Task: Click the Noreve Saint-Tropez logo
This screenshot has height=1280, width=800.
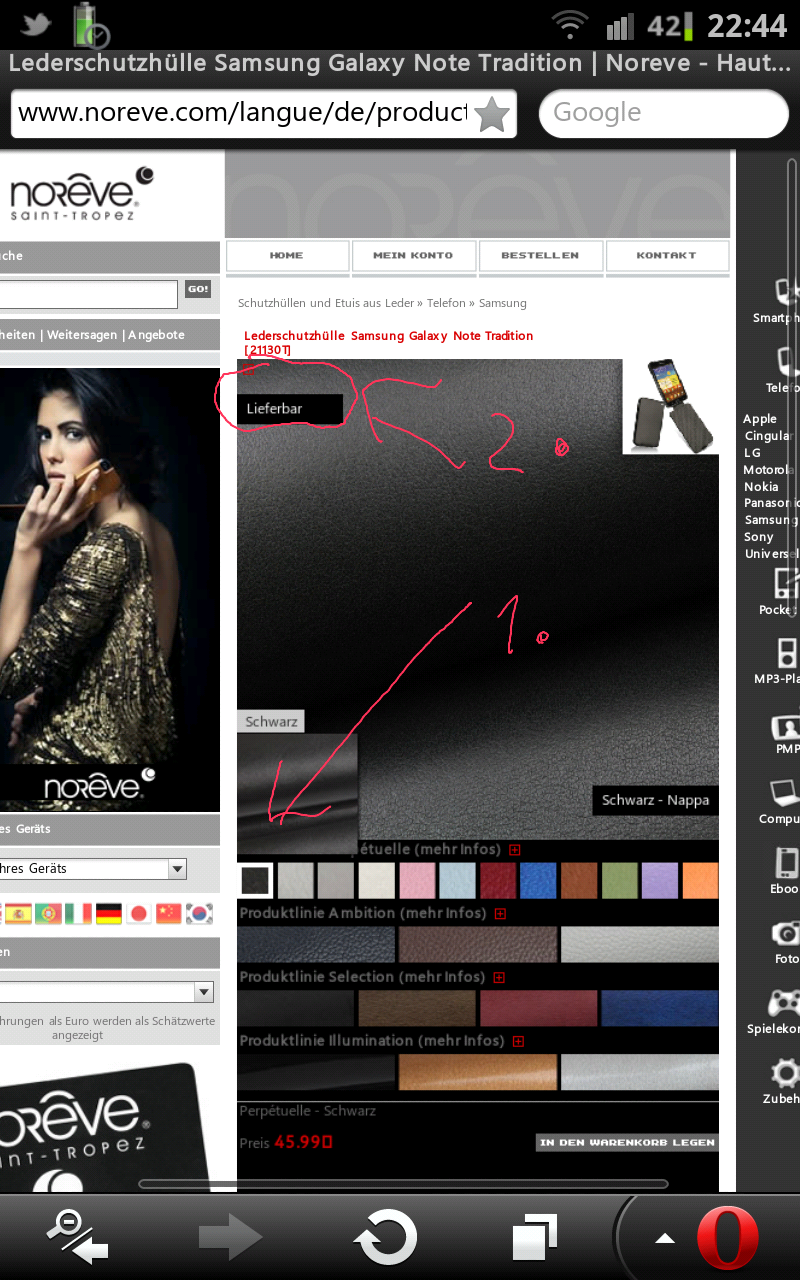Action: click(82, 194)
